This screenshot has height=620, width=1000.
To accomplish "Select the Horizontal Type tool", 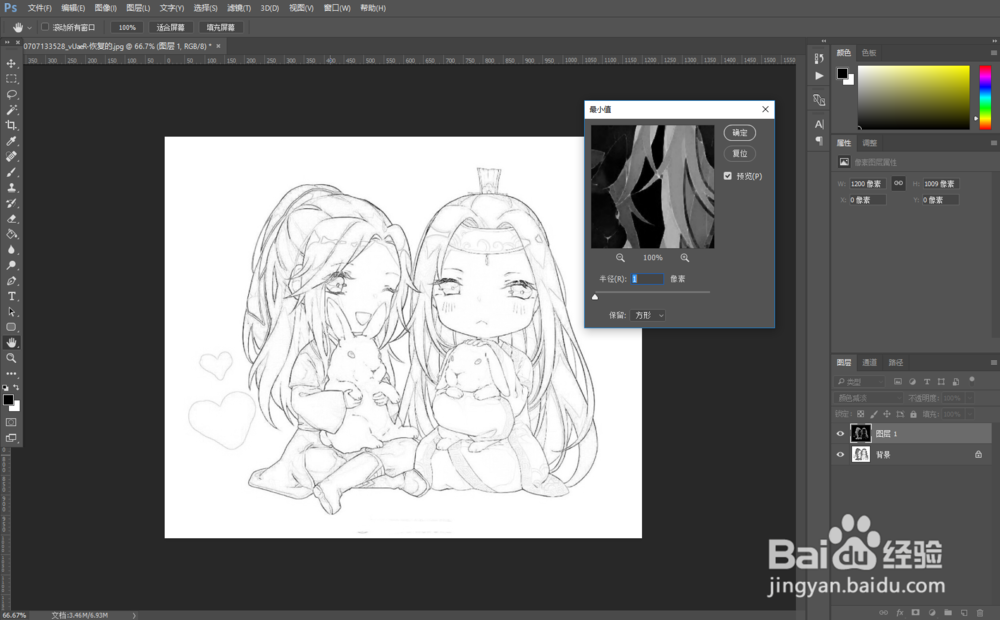I will coord(11,296).
